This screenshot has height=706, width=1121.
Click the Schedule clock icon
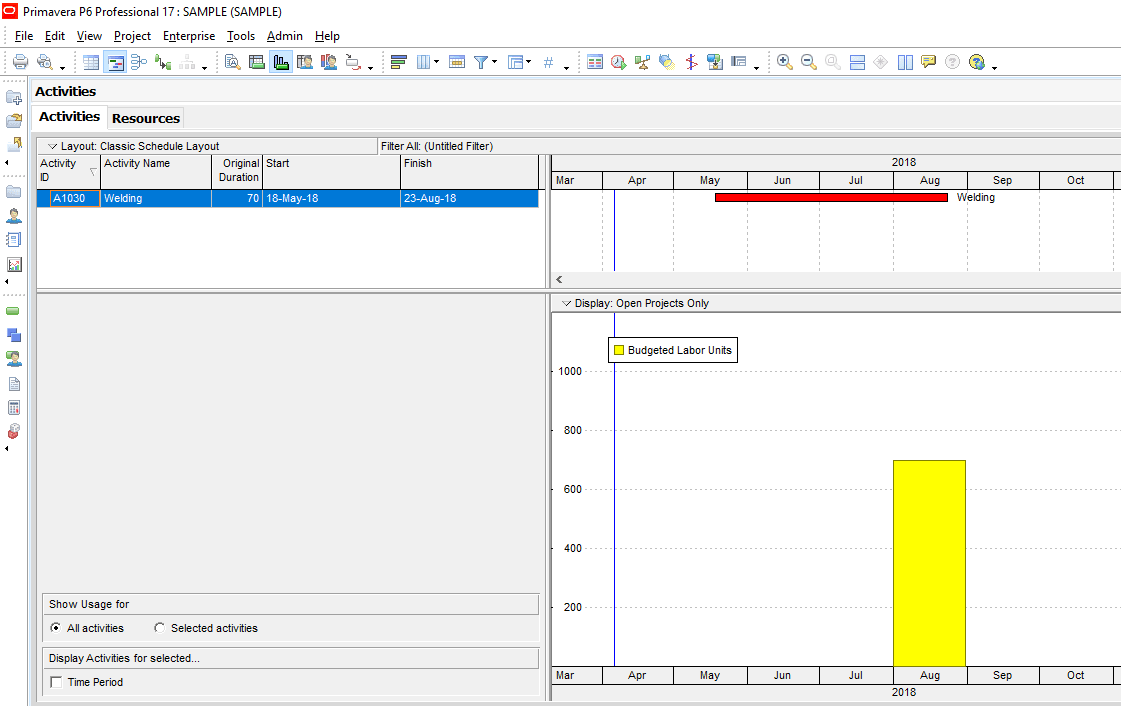(618, 62)
